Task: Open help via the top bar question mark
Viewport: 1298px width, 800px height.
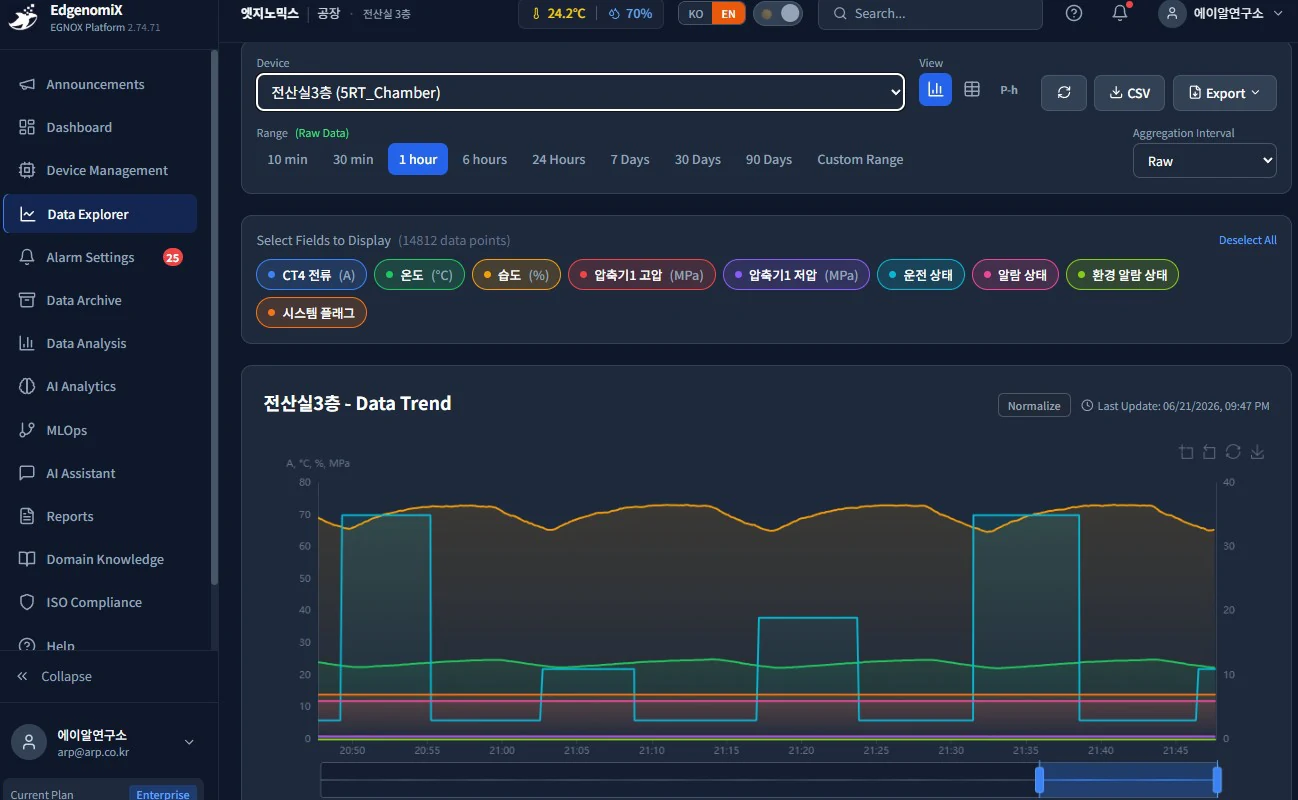Action: tap(1074, 13)
